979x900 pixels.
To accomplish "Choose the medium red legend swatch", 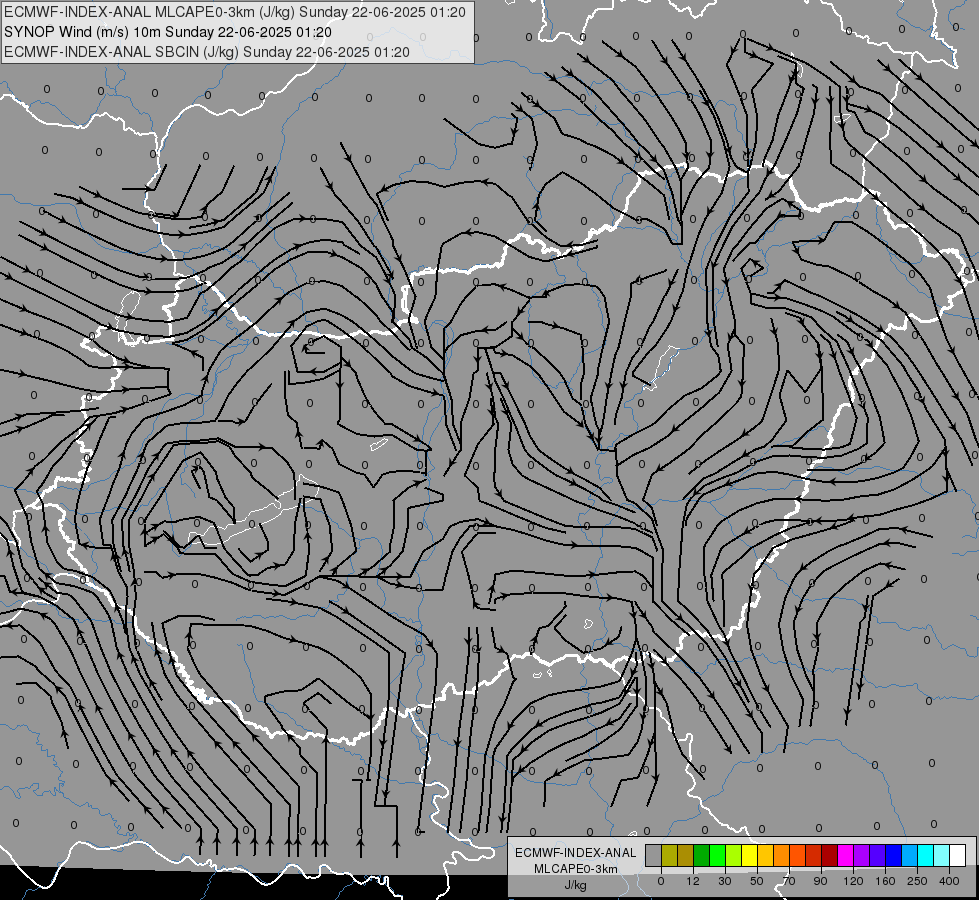I will (814, 855).
